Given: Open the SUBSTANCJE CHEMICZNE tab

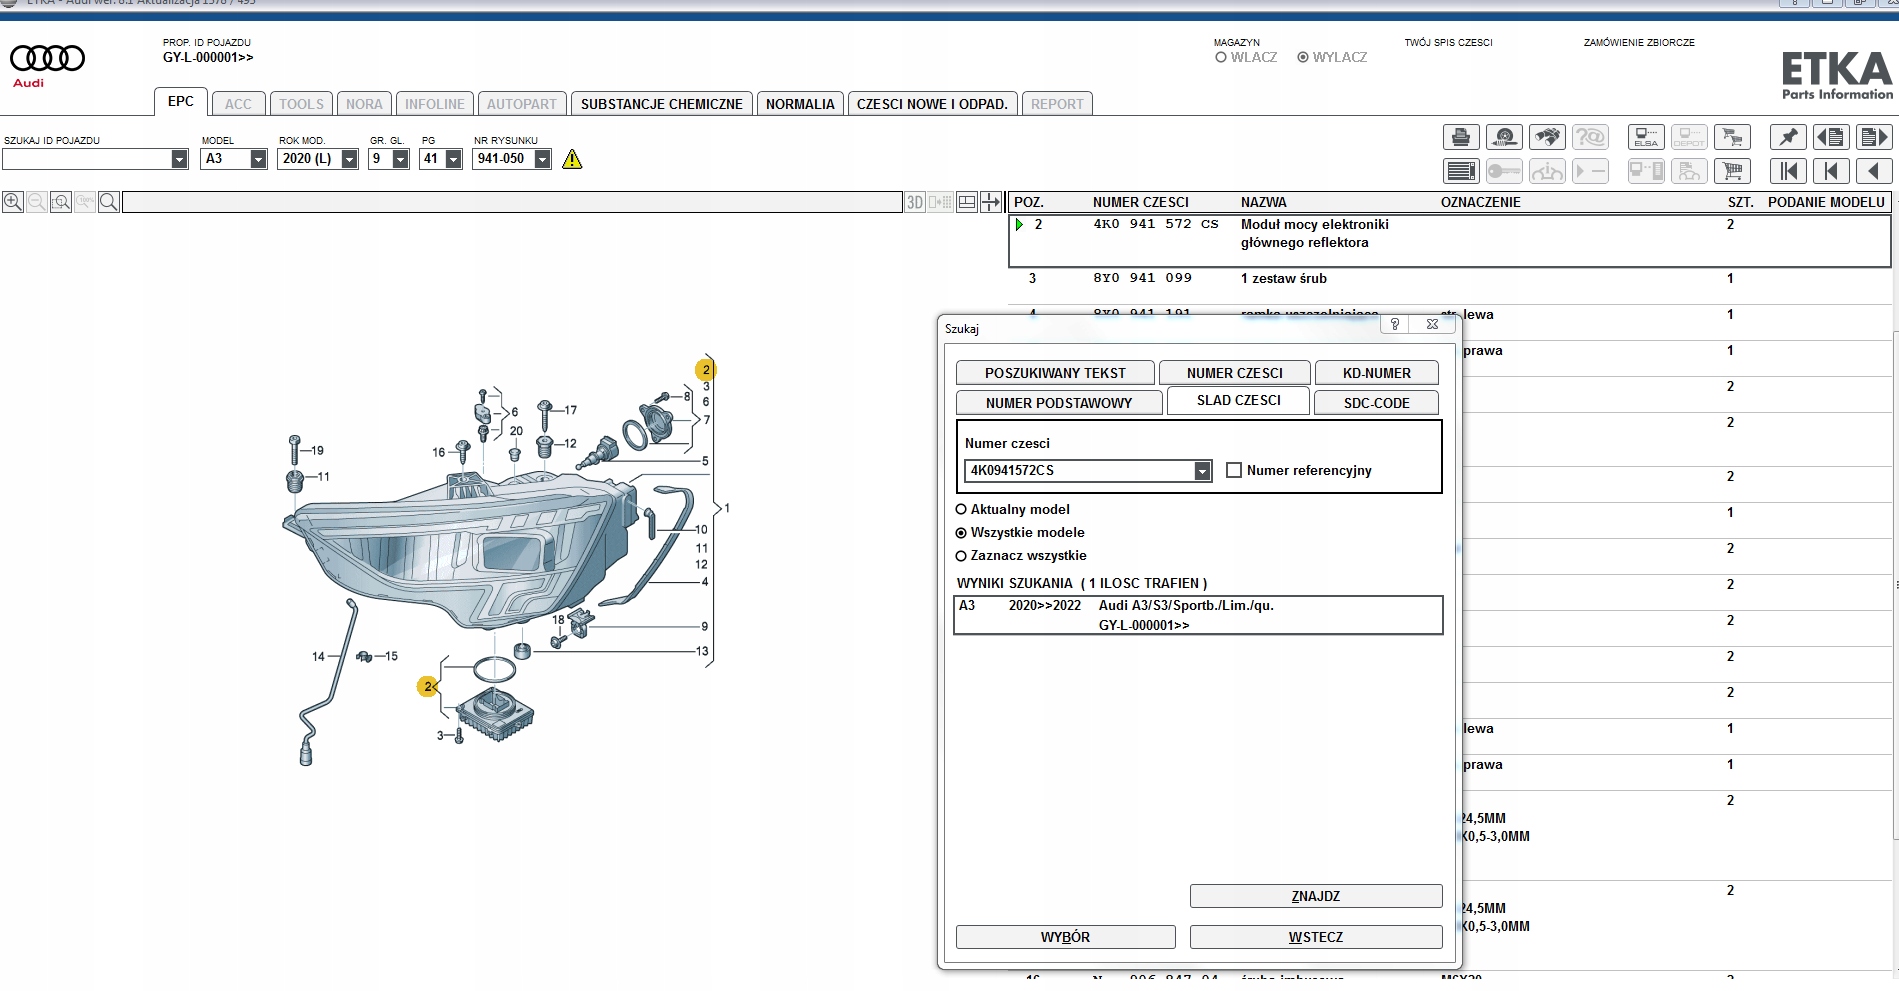Looking at the screenshot, I should [661, 104].
